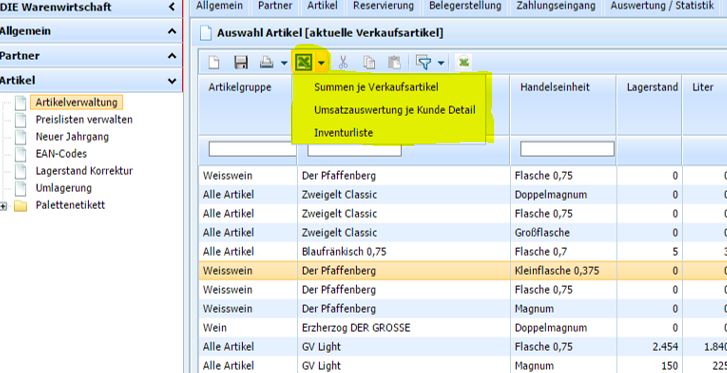Select Summen je Verkaufsartikel menu entry
Viewport: 727px width, 373px height.
click(376, 87)
